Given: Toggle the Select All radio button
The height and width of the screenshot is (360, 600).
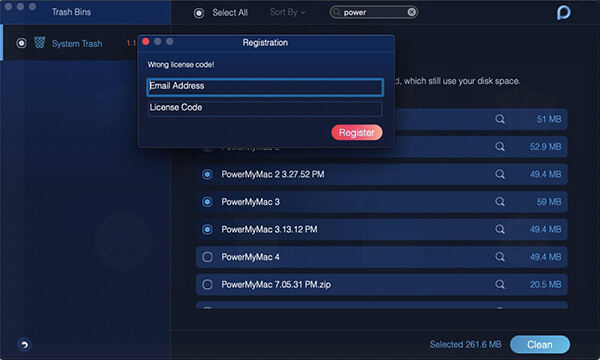Looking at the screenshot, I should point(199,13).
